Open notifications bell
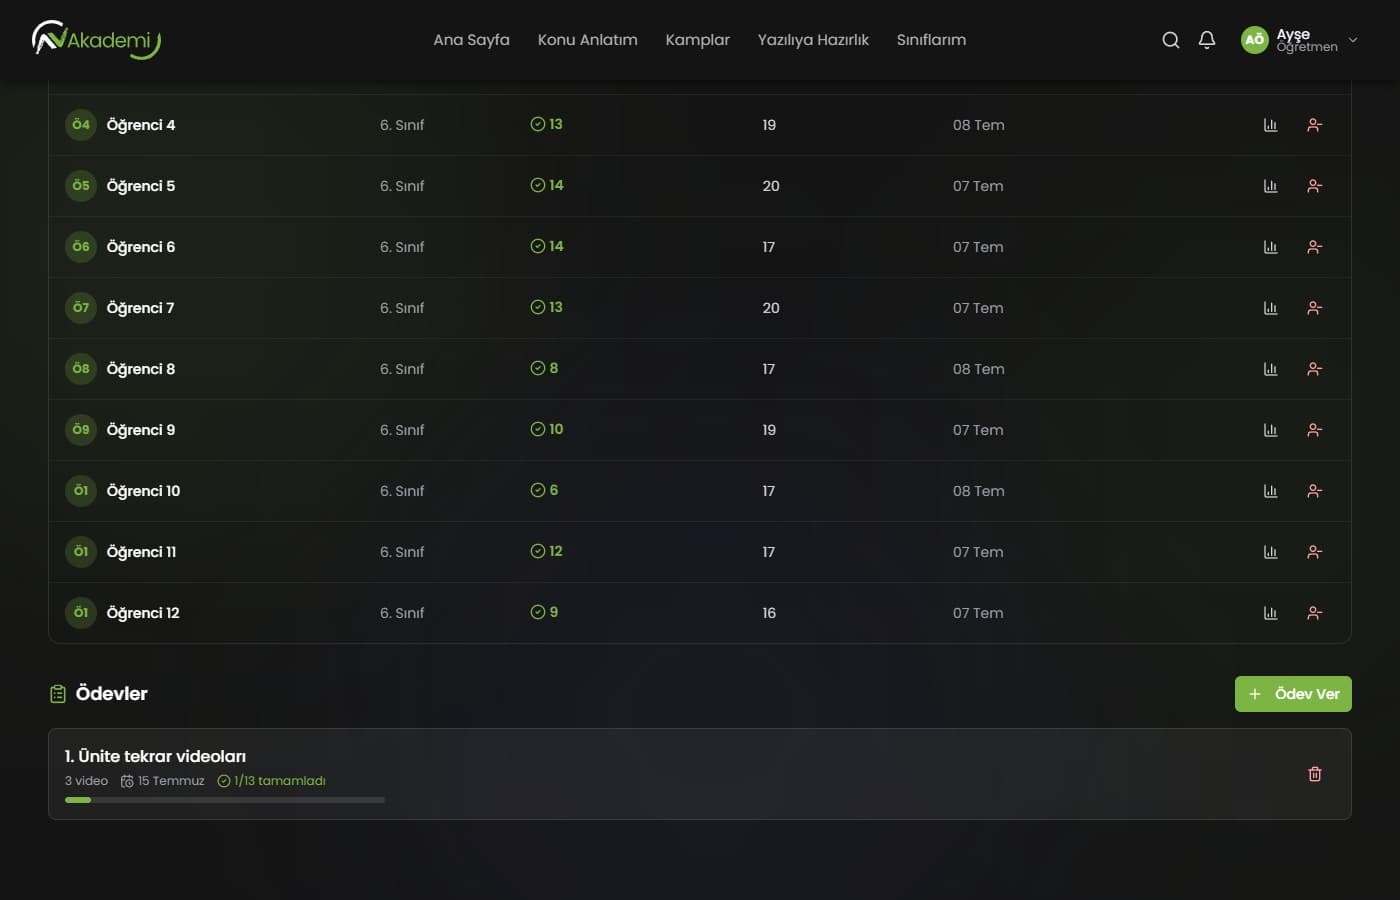The image size is (1400, 900). coord(1207,40)
